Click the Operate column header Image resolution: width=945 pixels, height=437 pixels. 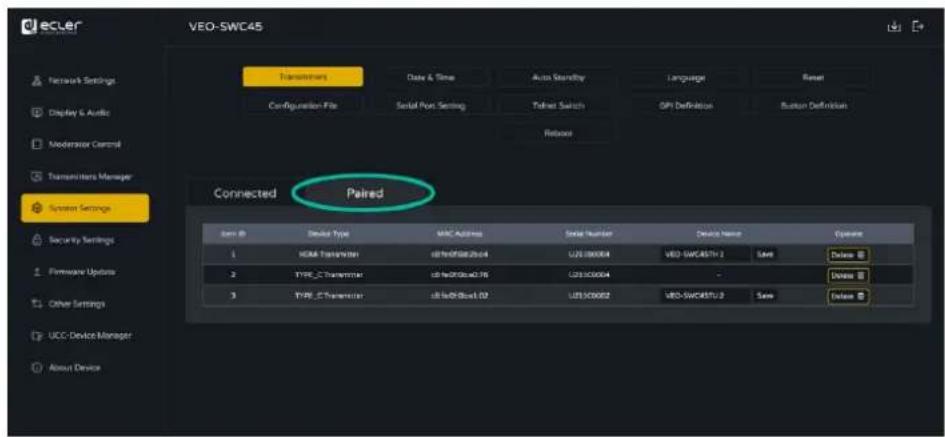pyautogui.click(x=849, y=233)
